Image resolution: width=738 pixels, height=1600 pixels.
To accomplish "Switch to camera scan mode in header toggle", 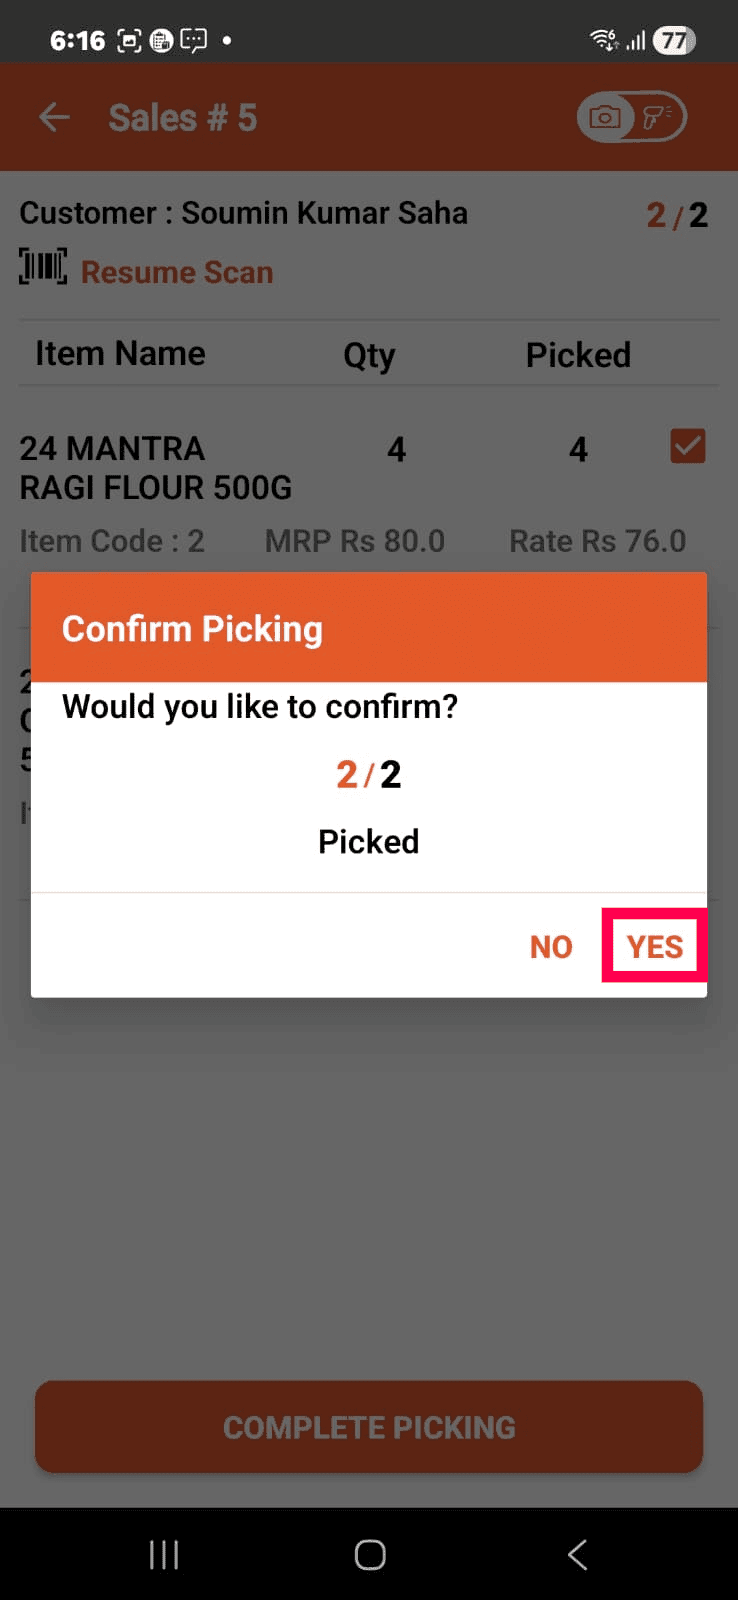I will 605,118.
